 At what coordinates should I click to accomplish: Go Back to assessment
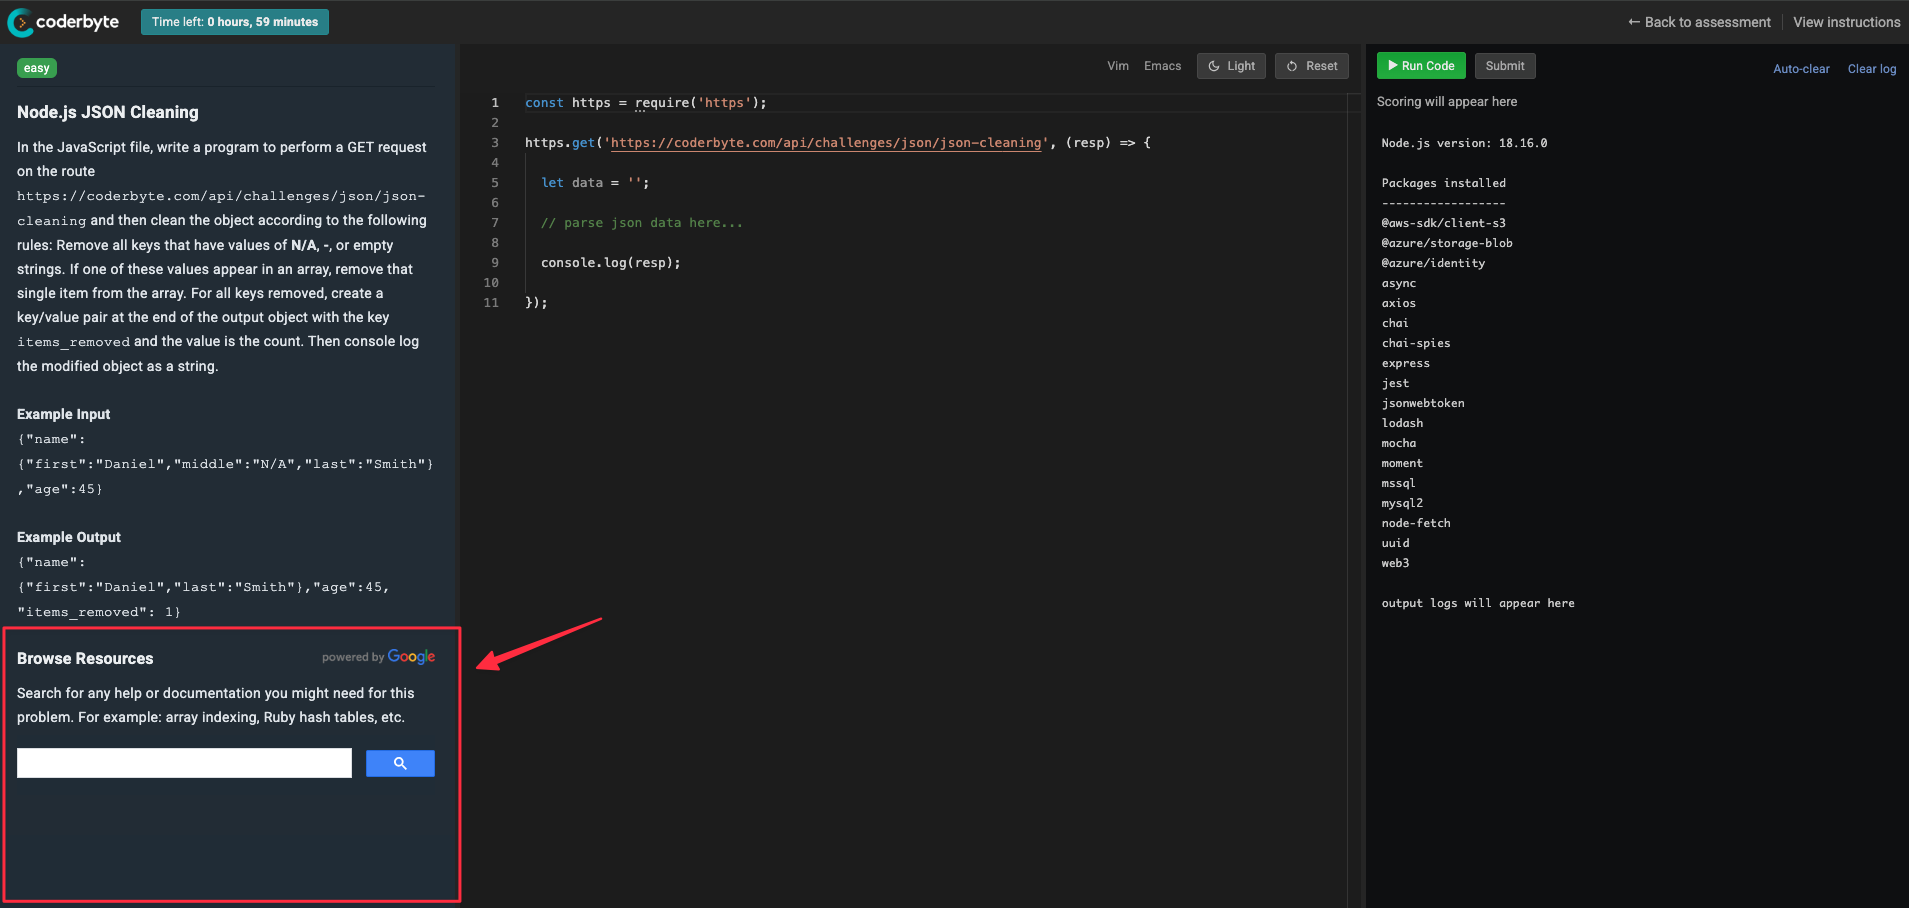[1698, 22]
